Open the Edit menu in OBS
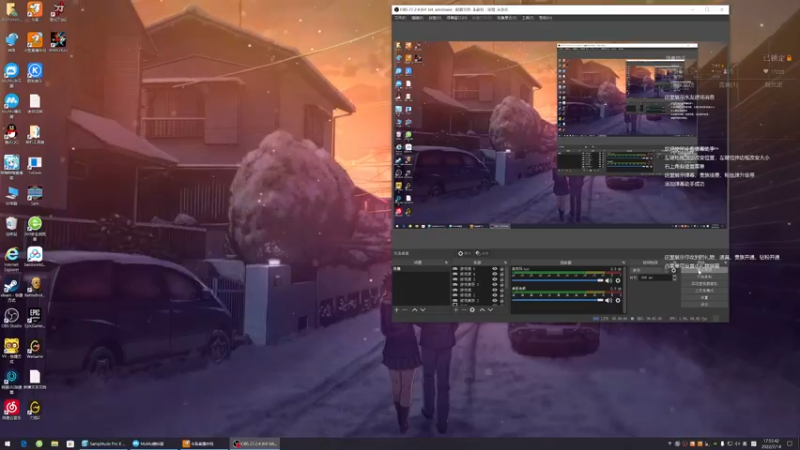Viewport: 800px width, 450px height. (x=417, y=18)
